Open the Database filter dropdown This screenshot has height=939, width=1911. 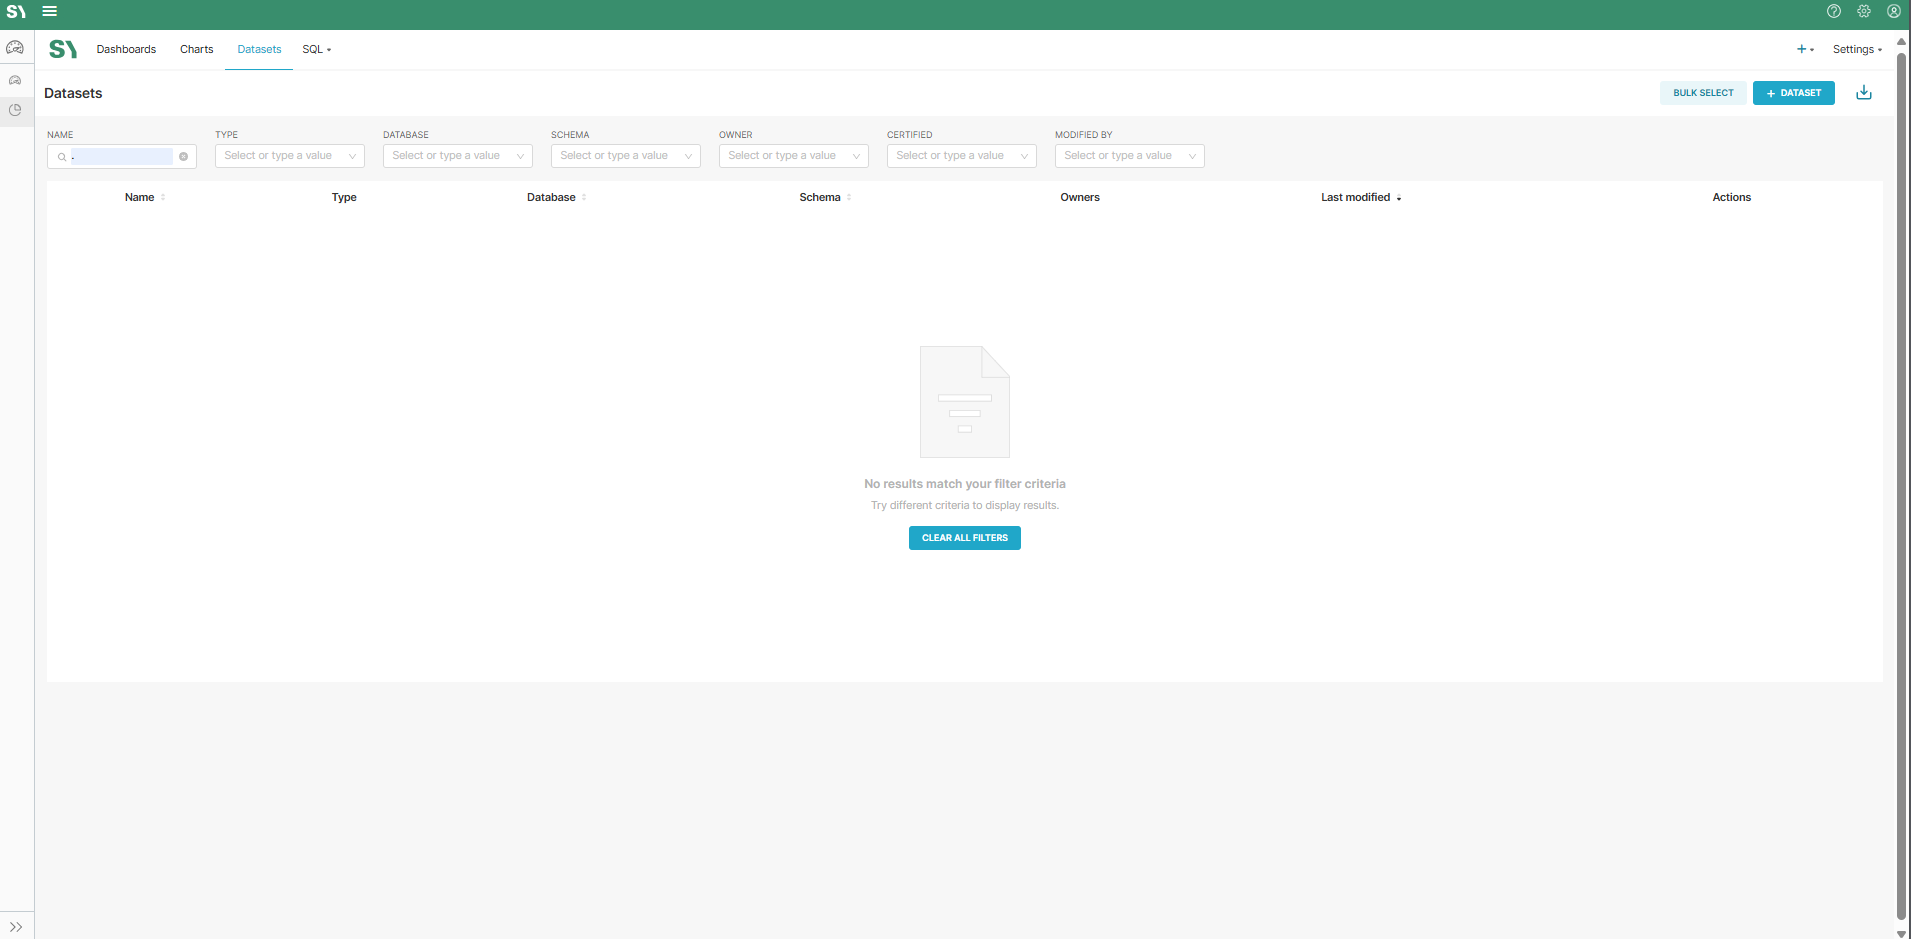(x=457, y=156)
